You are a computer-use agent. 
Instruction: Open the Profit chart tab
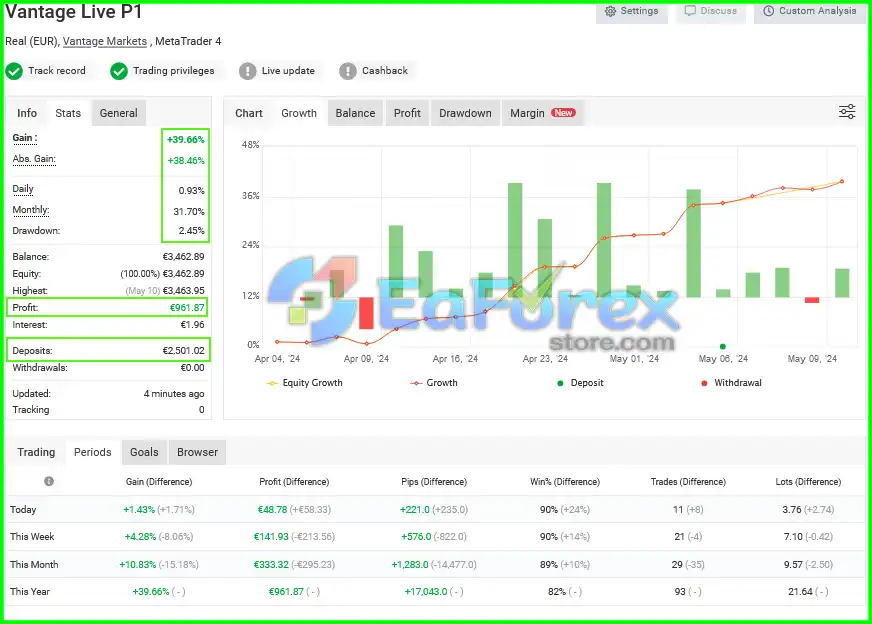click(407, 113)
